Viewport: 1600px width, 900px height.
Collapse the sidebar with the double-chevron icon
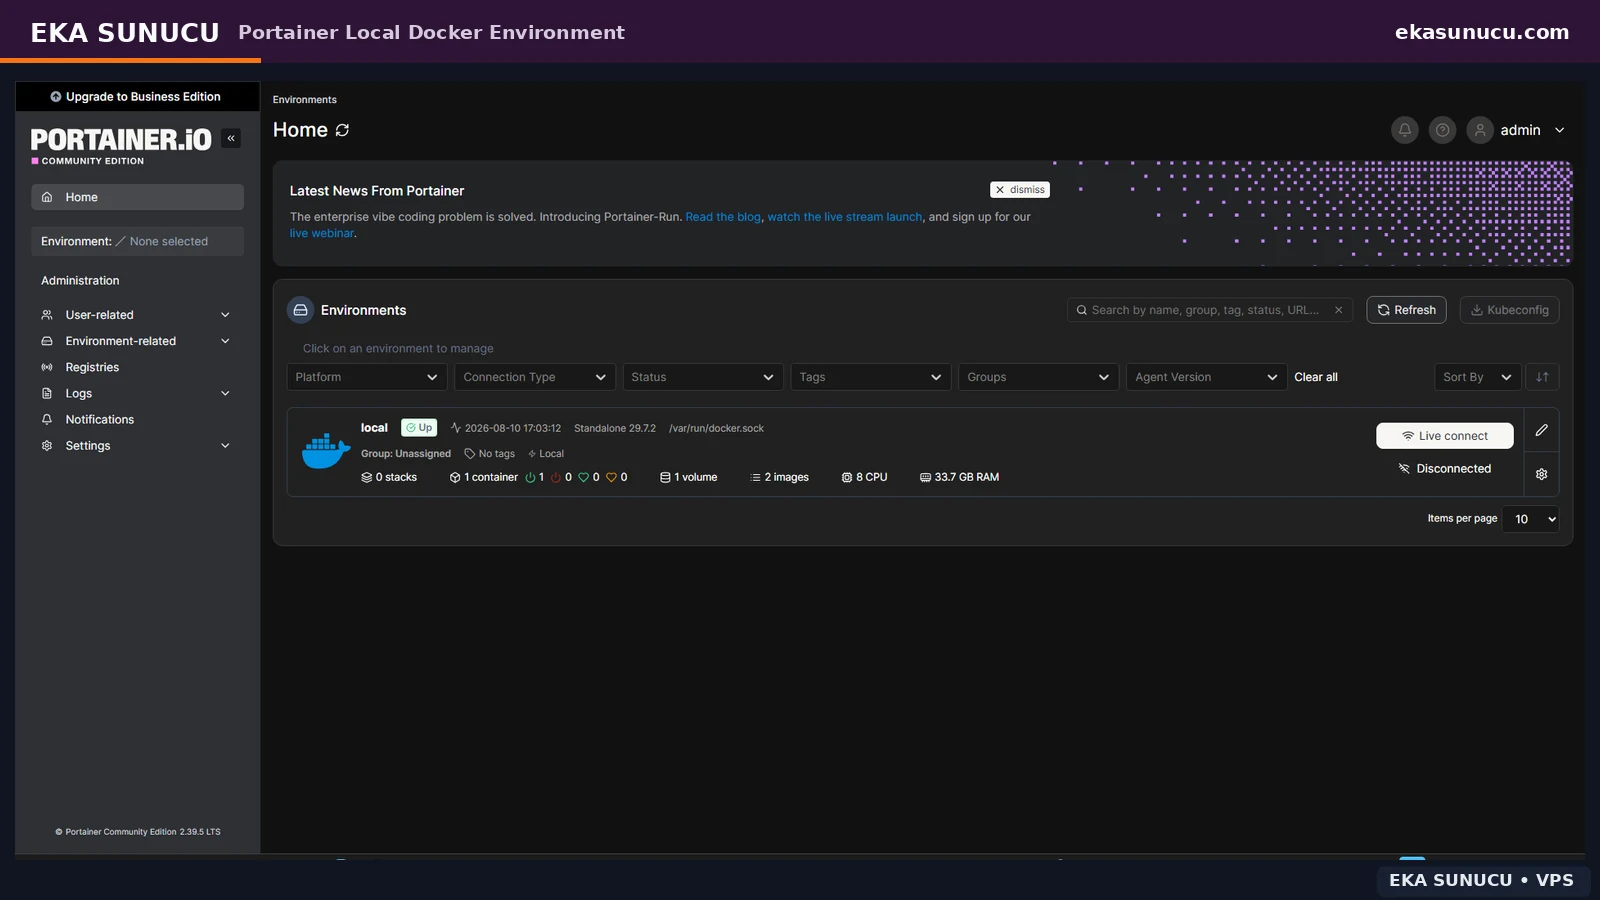pos(231,138)
